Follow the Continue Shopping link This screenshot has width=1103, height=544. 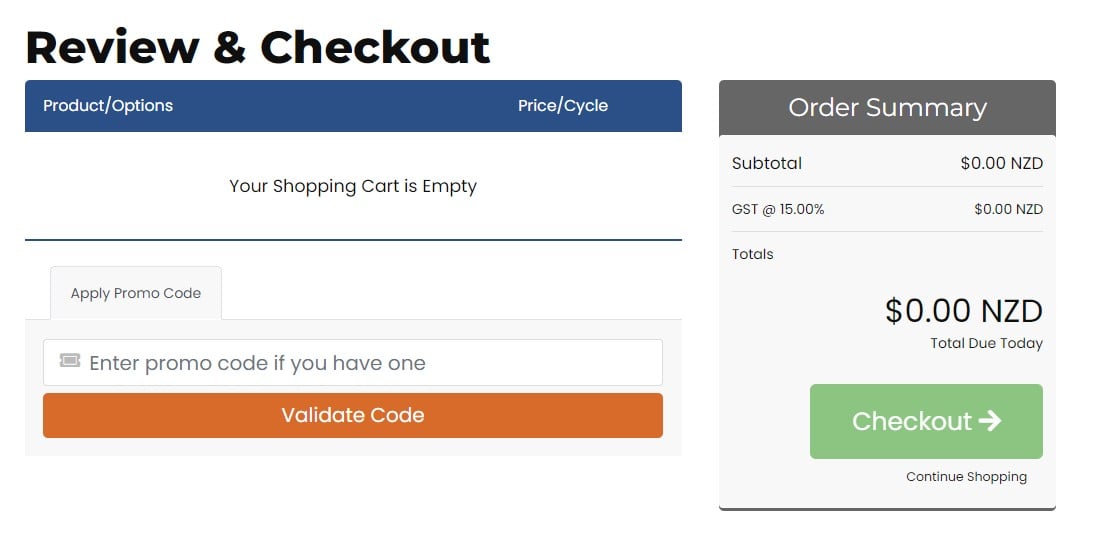coord(966,477)
